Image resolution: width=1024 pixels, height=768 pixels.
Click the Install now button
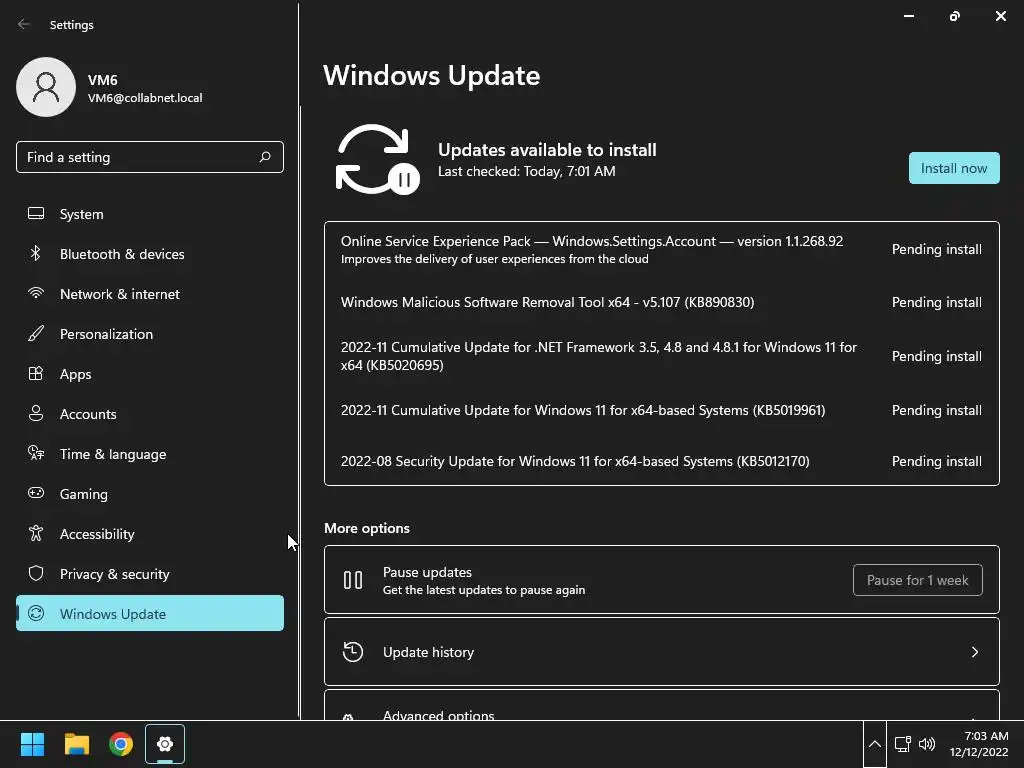[x=953, y=168]
